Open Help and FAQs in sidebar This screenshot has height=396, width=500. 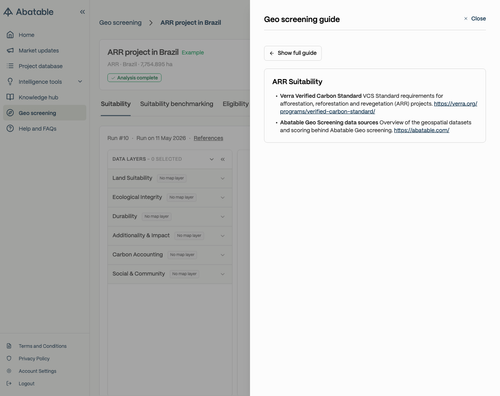(x=45, y=128)
